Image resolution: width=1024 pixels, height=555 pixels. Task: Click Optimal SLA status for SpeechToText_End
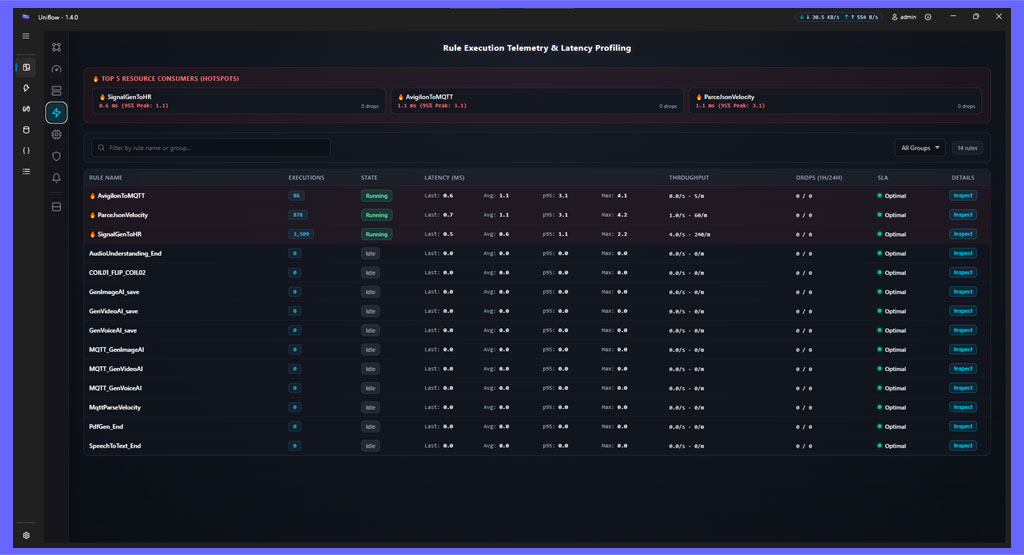click(891, 446)
